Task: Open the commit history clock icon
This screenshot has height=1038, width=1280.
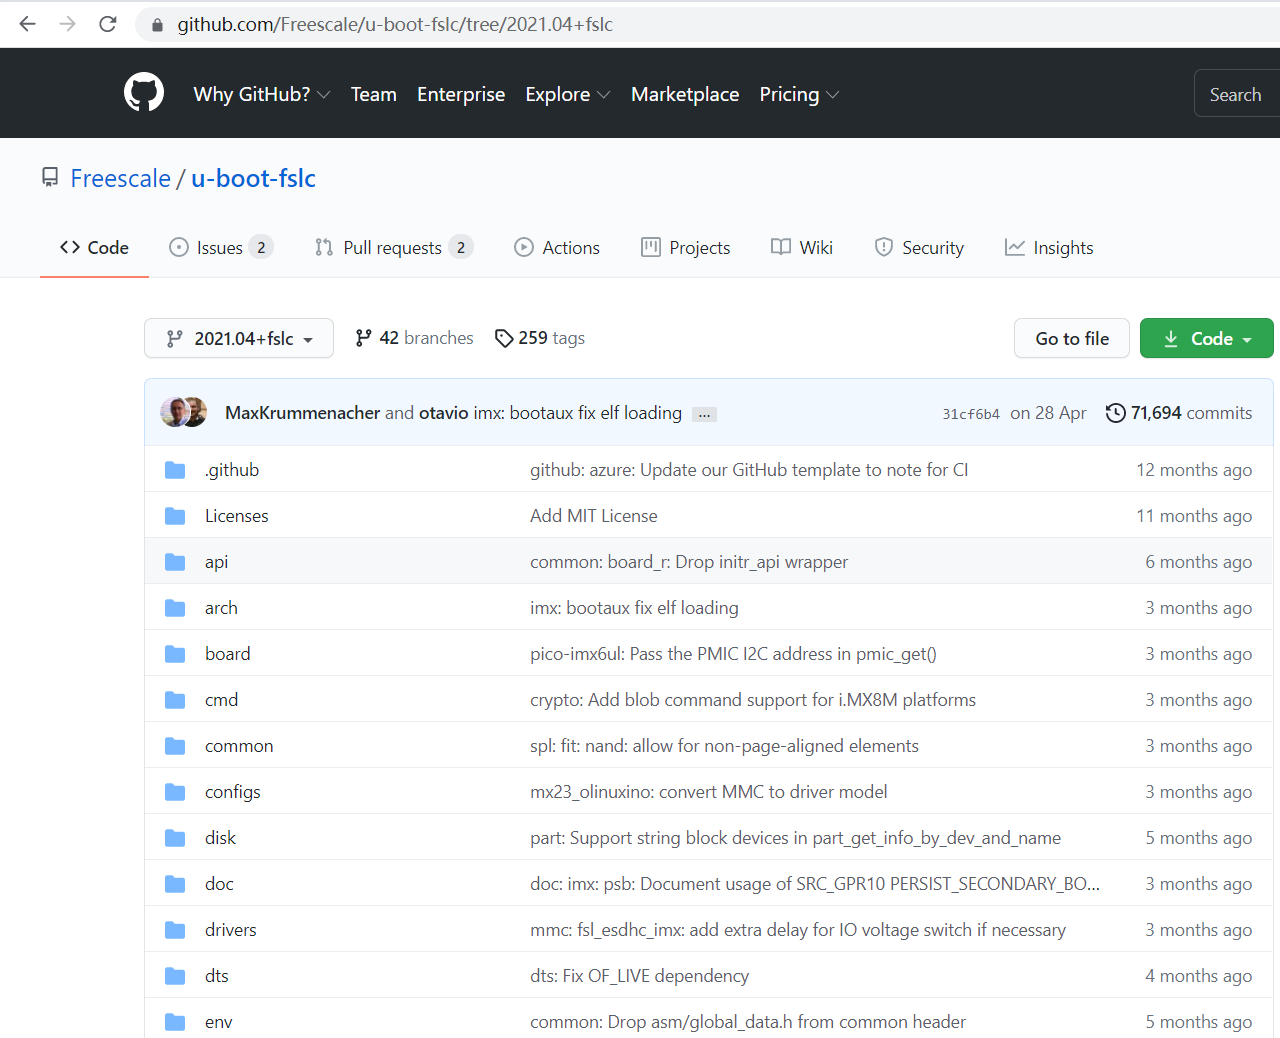Action: click(x=1115, y=413)
